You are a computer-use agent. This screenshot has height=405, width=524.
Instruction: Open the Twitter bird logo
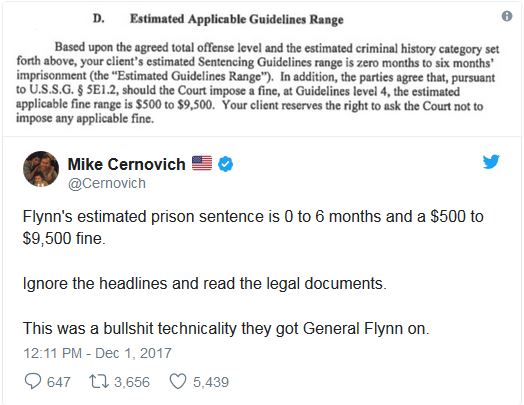point(491,162)
